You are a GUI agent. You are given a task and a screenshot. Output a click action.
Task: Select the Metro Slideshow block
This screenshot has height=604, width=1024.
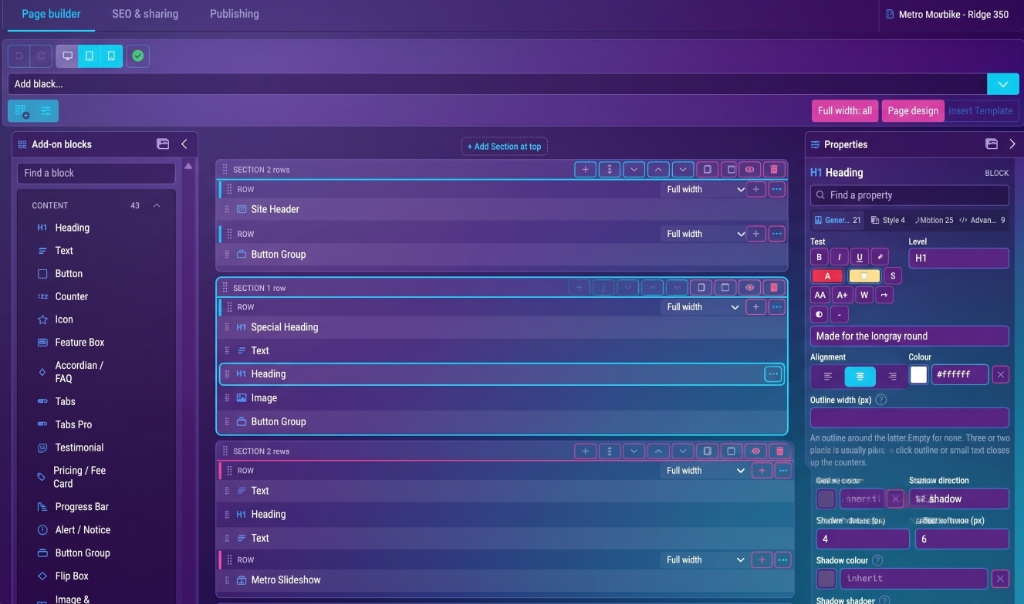coord(505,580)
